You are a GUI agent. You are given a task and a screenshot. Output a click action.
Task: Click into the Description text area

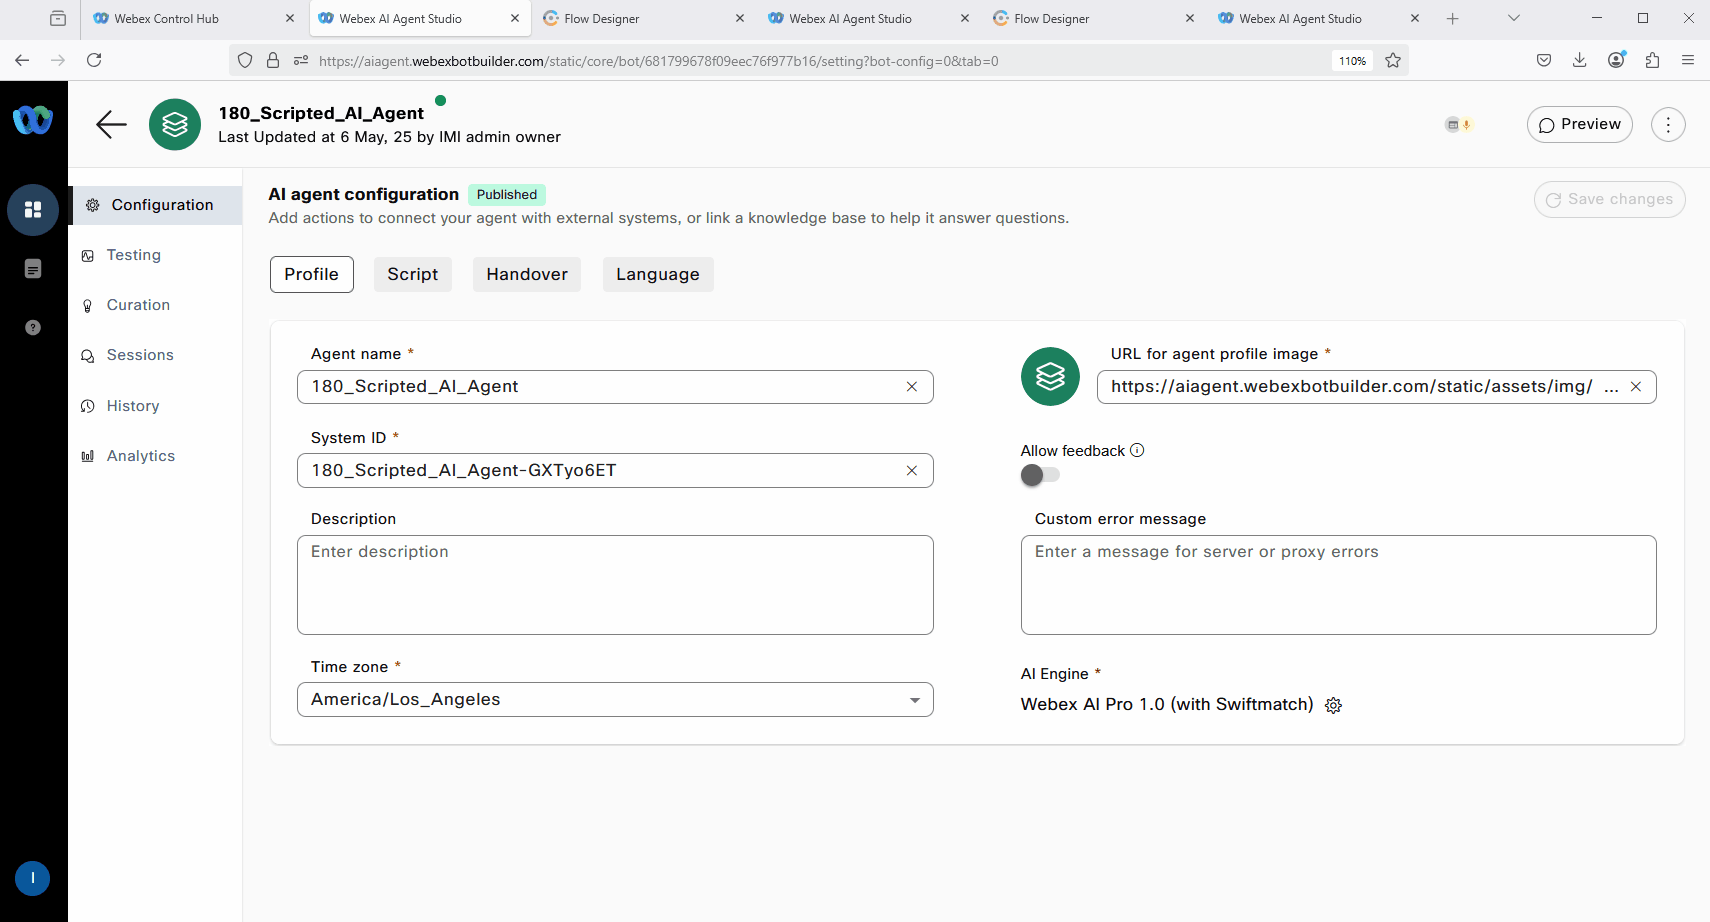click(x=615, y=585)
